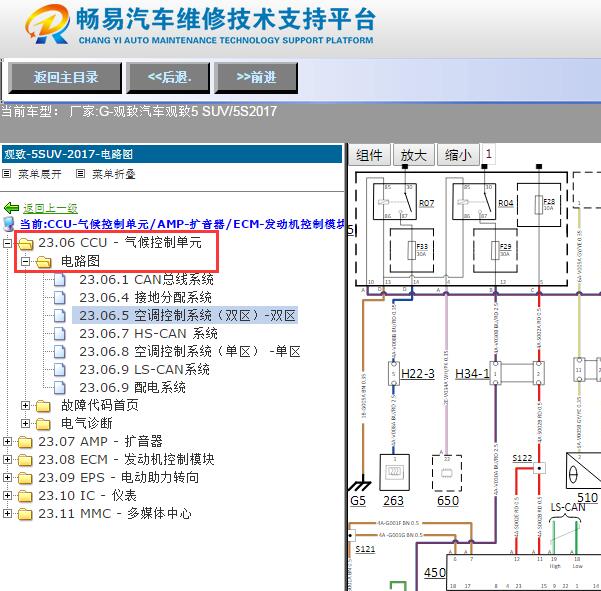Viewport: 601px width, 591px height.
Task: Click the 23.06.8 document page icon
Action: pos(59,351)
